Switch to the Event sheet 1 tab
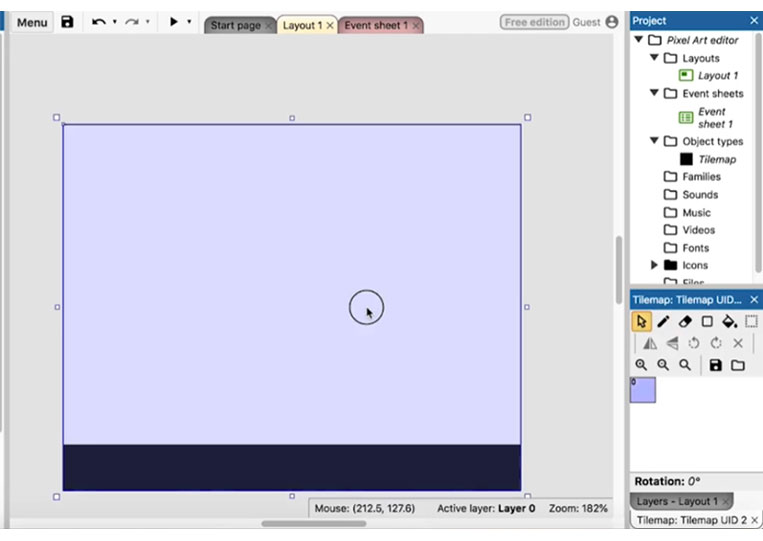This screenshot has height=541, width=763. pos(376,25)
